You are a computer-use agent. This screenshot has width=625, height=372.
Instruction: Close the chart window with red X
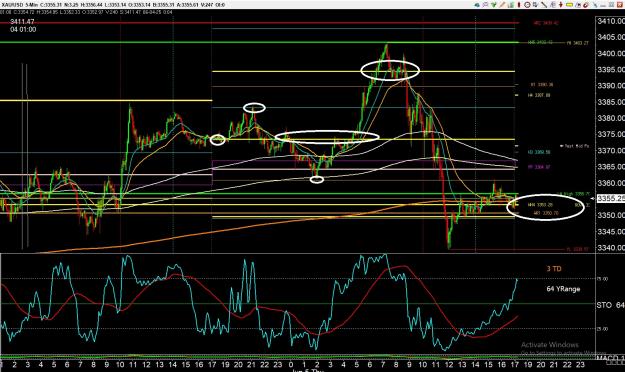619,5
